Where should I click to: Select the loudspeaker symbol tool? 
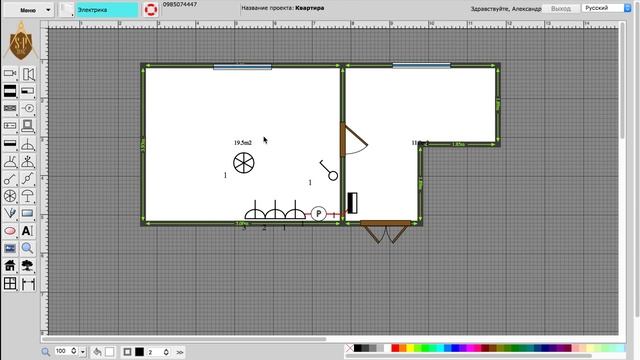pos(28,73)
